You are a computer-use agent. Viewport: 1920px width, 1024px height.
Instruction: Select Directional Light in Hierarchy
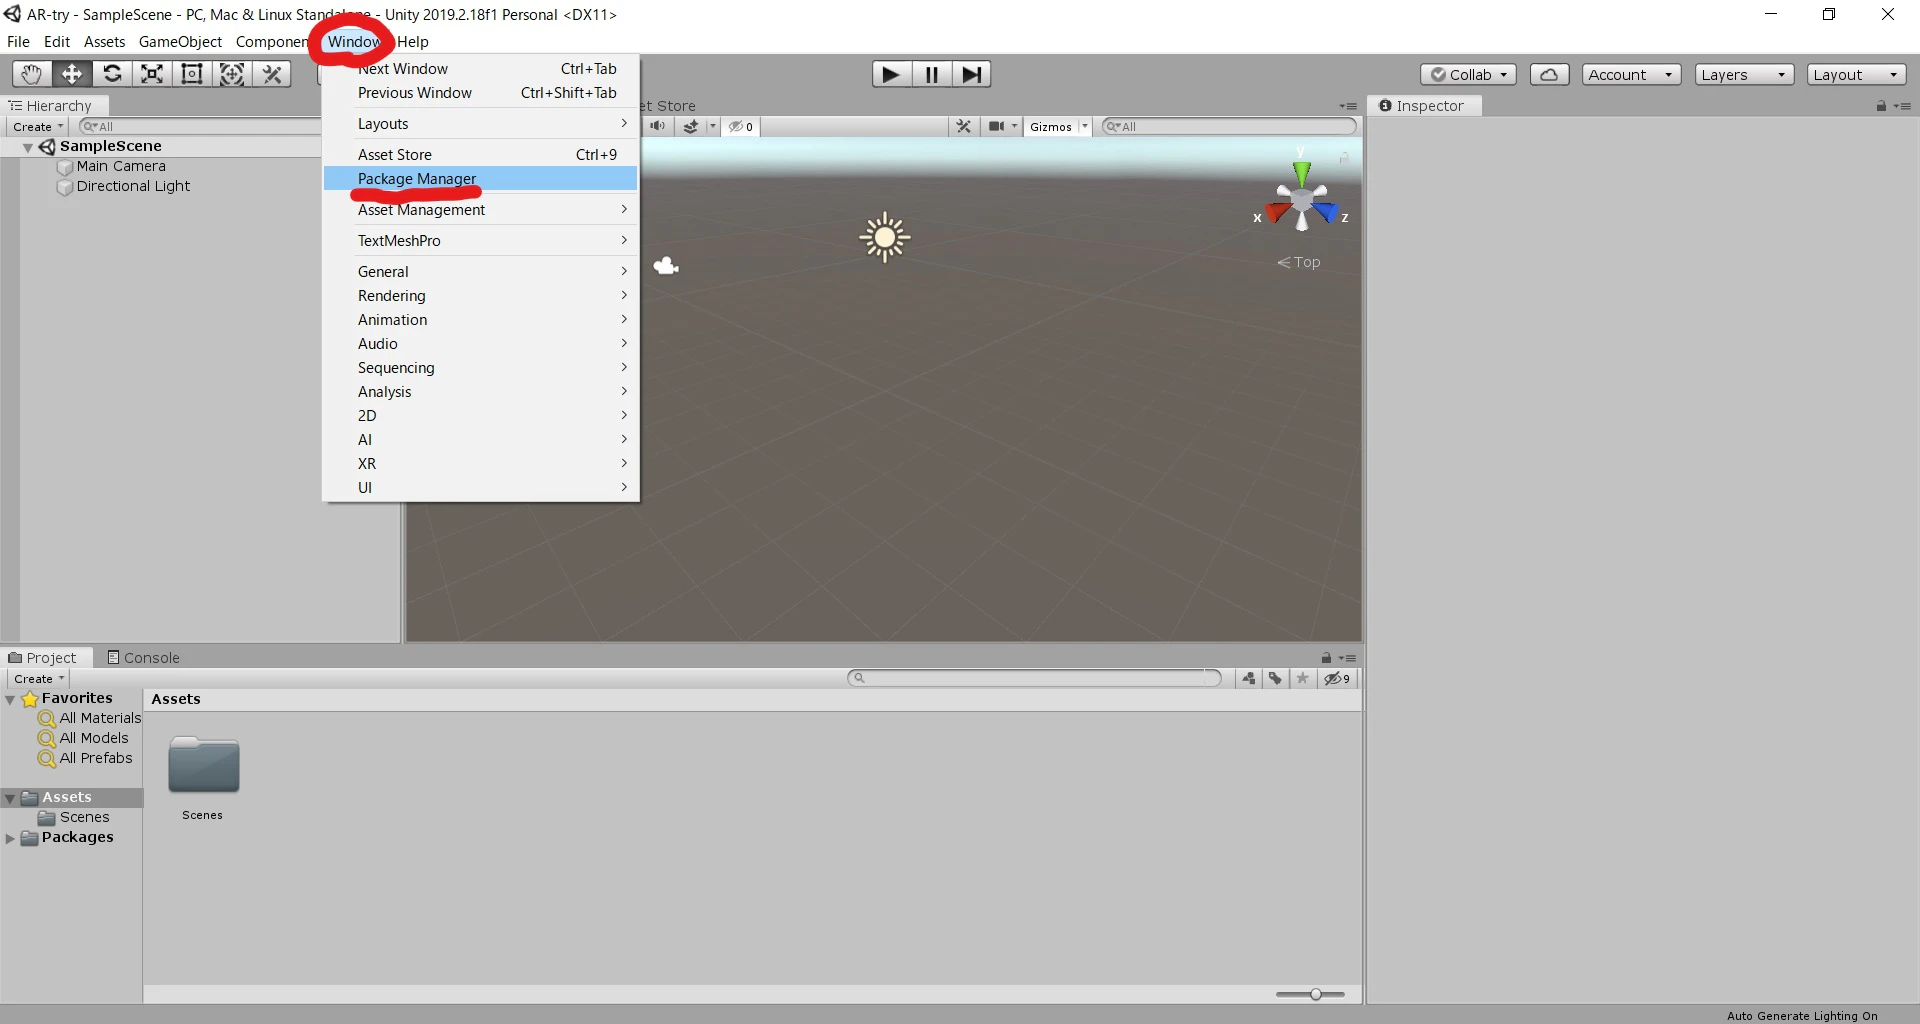(x=133, y=186)
